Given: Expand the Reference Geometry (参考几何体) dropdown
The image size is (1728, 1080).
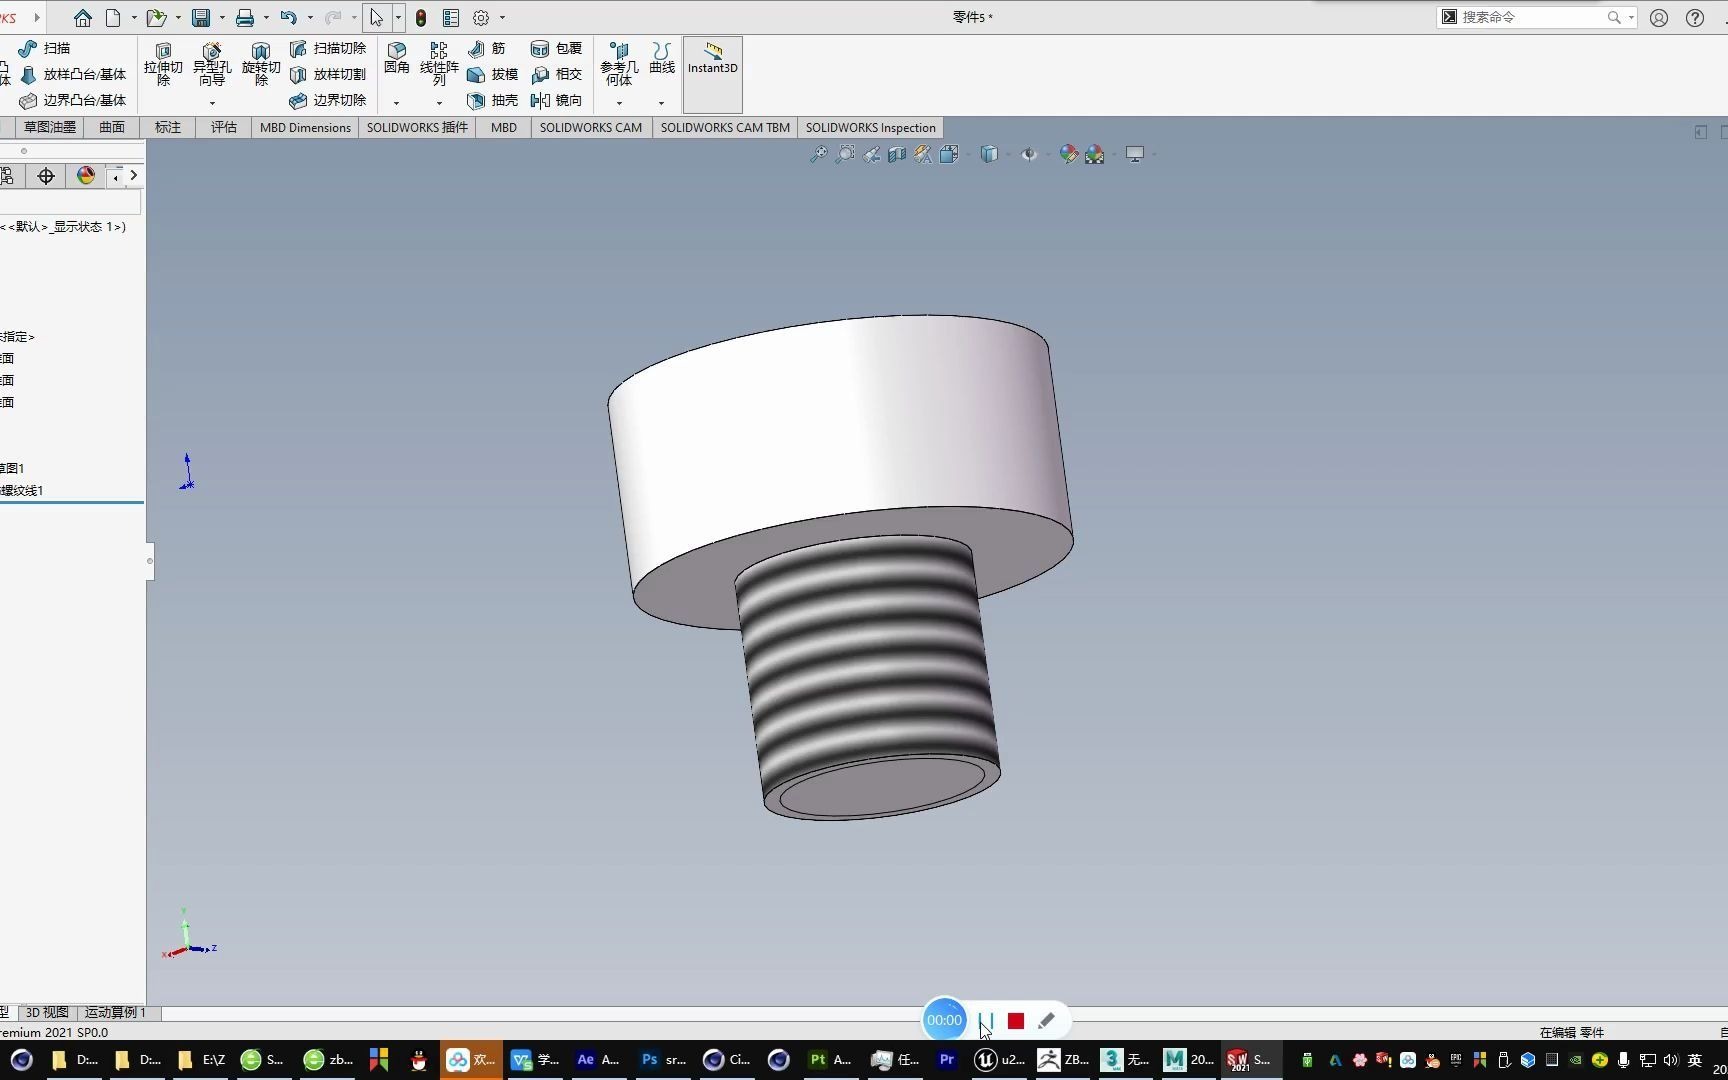Looking at the screenshot, I should point(619,103).
